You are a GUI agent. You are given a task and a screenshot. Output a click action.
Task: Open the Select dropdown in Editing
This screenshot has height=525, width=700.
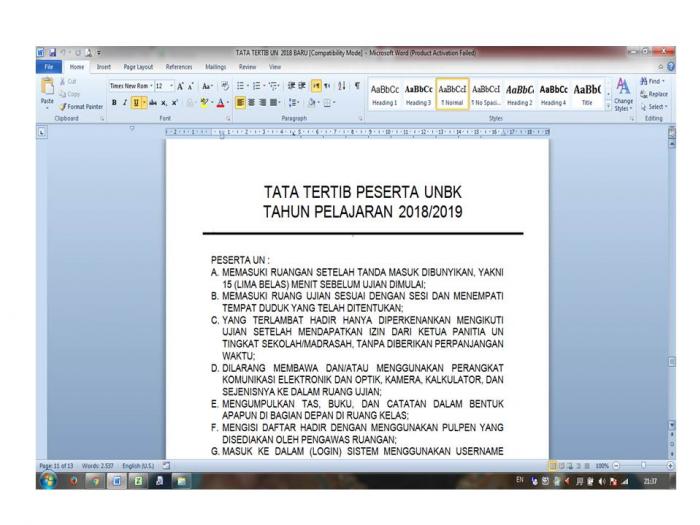coord(654,107)
